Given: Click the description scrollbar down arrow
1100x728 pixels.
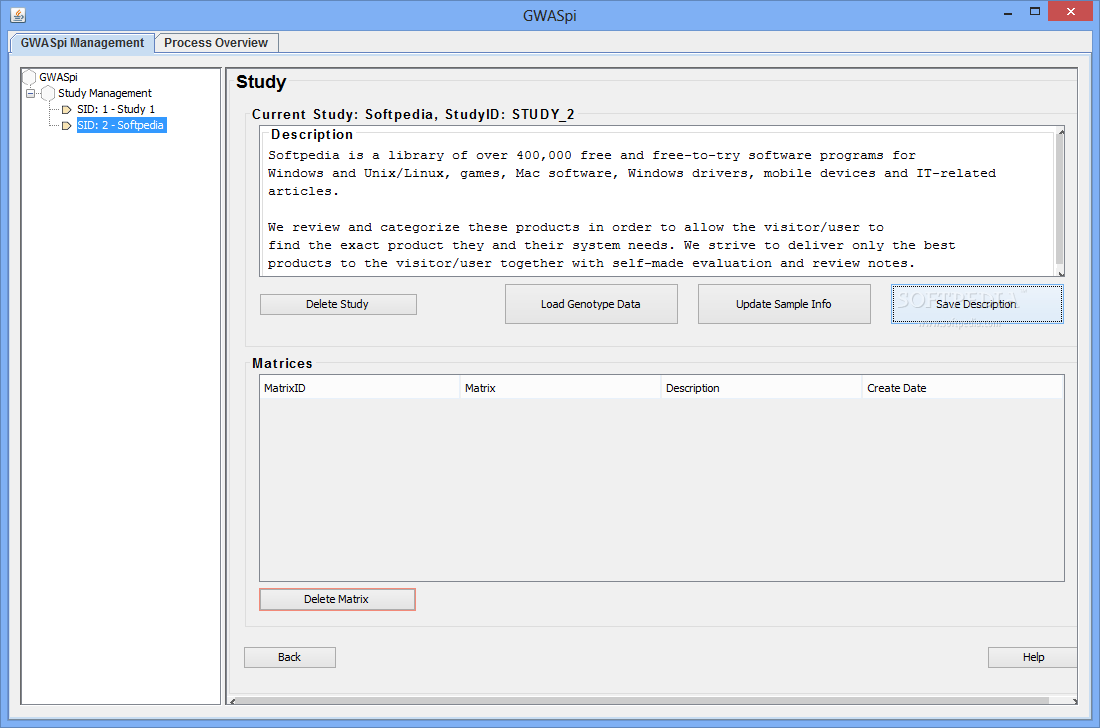Looking at the screenshot, I should [1061, 274].
